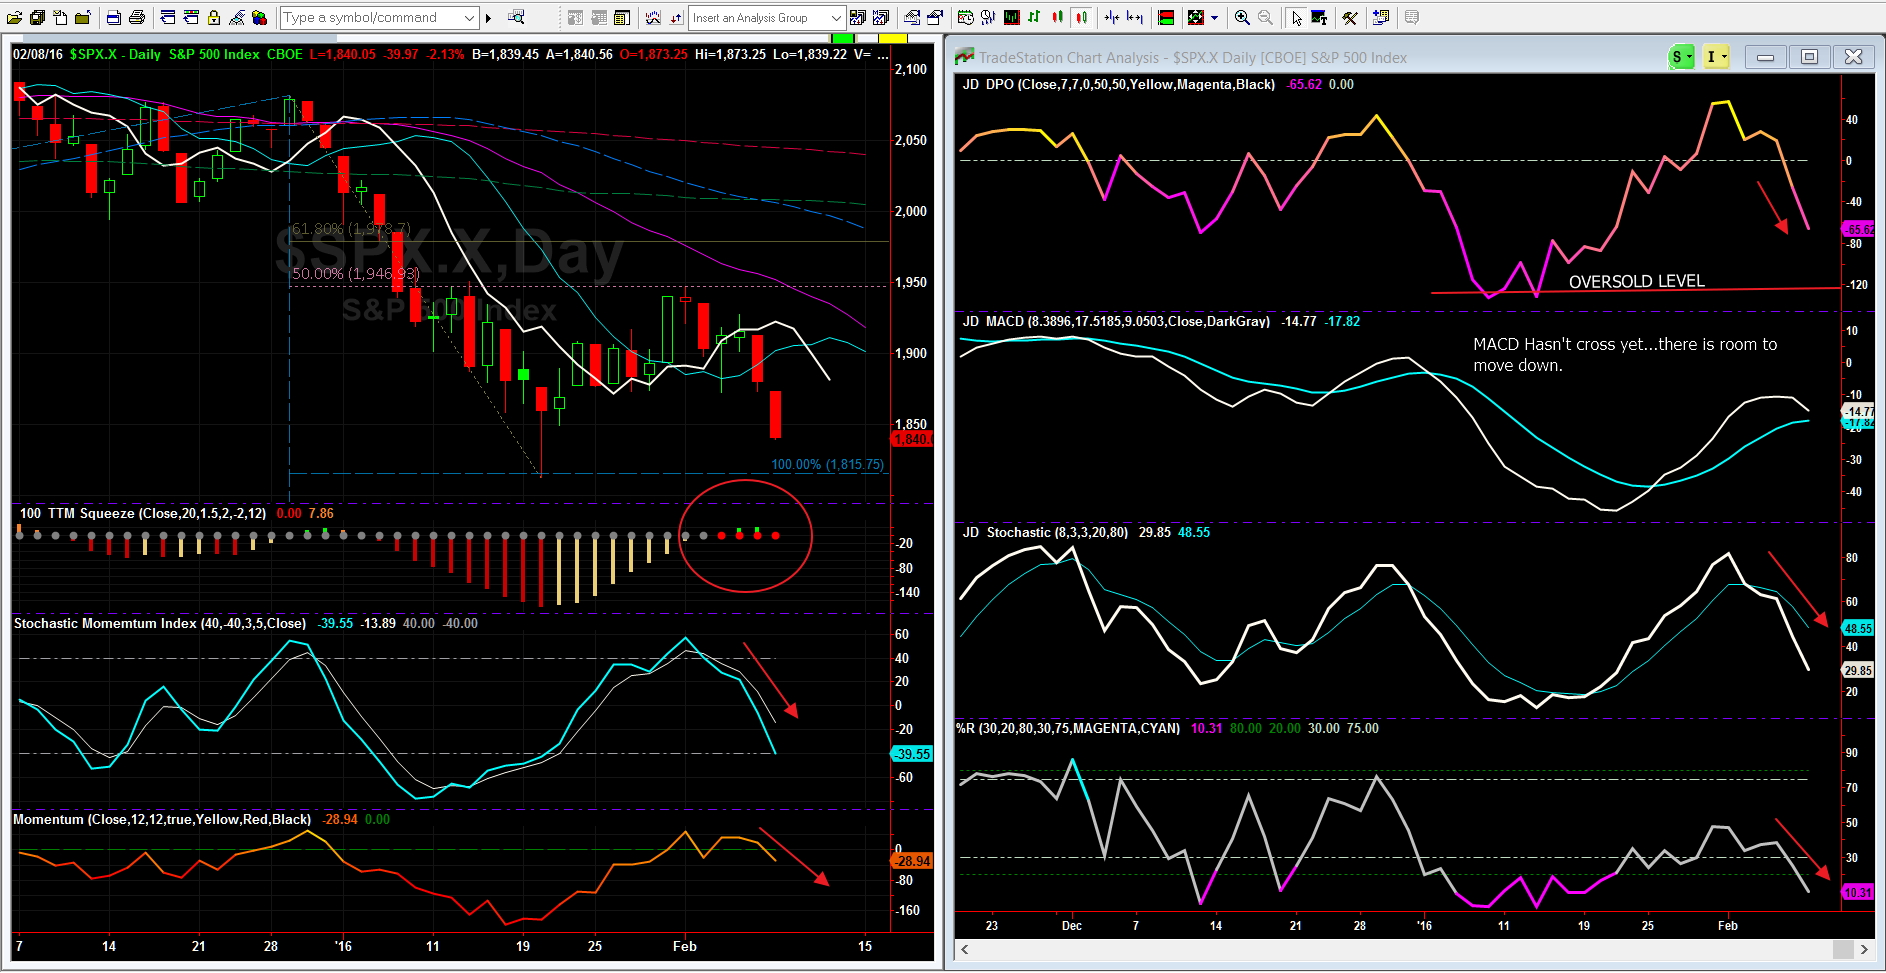
Task: Open the yellow interval link I dropdown
Action: (1725, 57)
